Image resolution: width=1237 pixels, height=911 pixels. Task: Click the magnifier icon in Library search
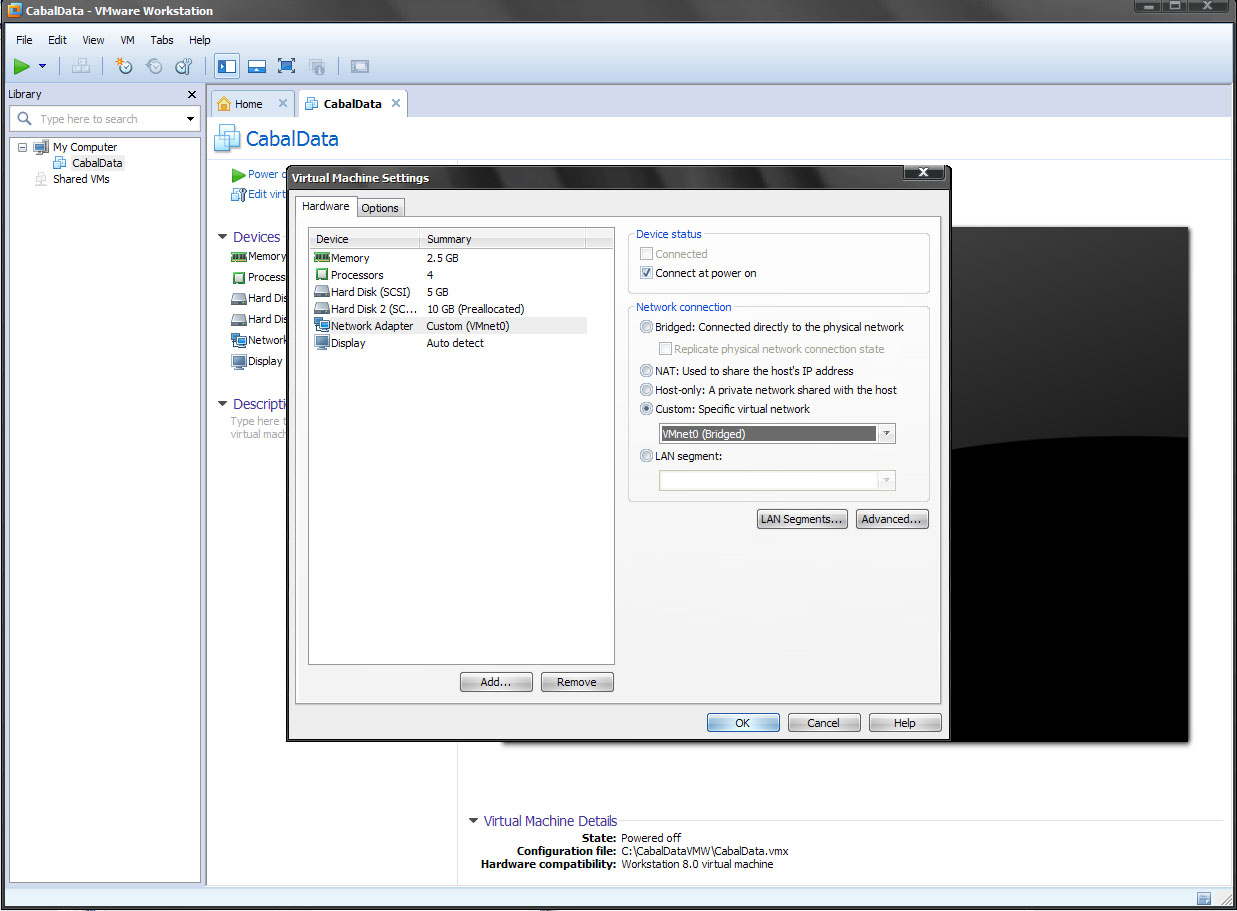point(25,118)
